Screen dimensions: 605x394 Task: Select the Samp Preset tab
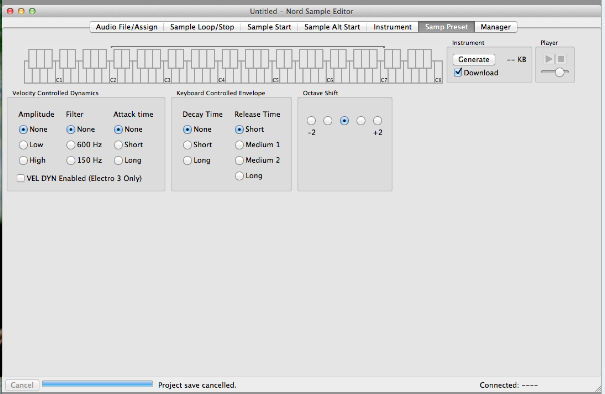coord(446,27)
